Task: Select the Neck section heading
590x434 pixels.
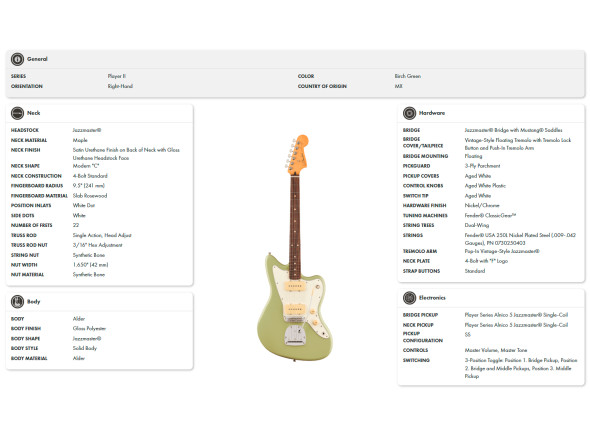Action: pos(33,113)
